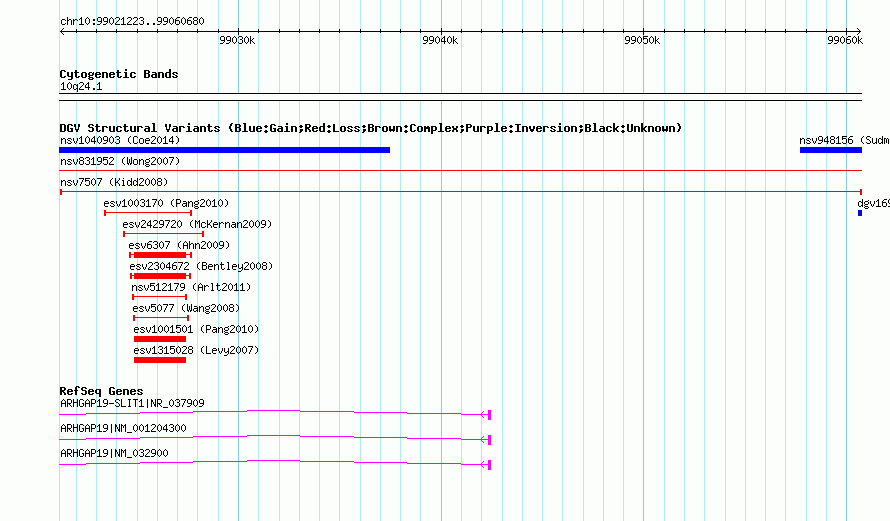
Task: Click the esv2304672 red loss bar
Action: click(x=160, y=276)
